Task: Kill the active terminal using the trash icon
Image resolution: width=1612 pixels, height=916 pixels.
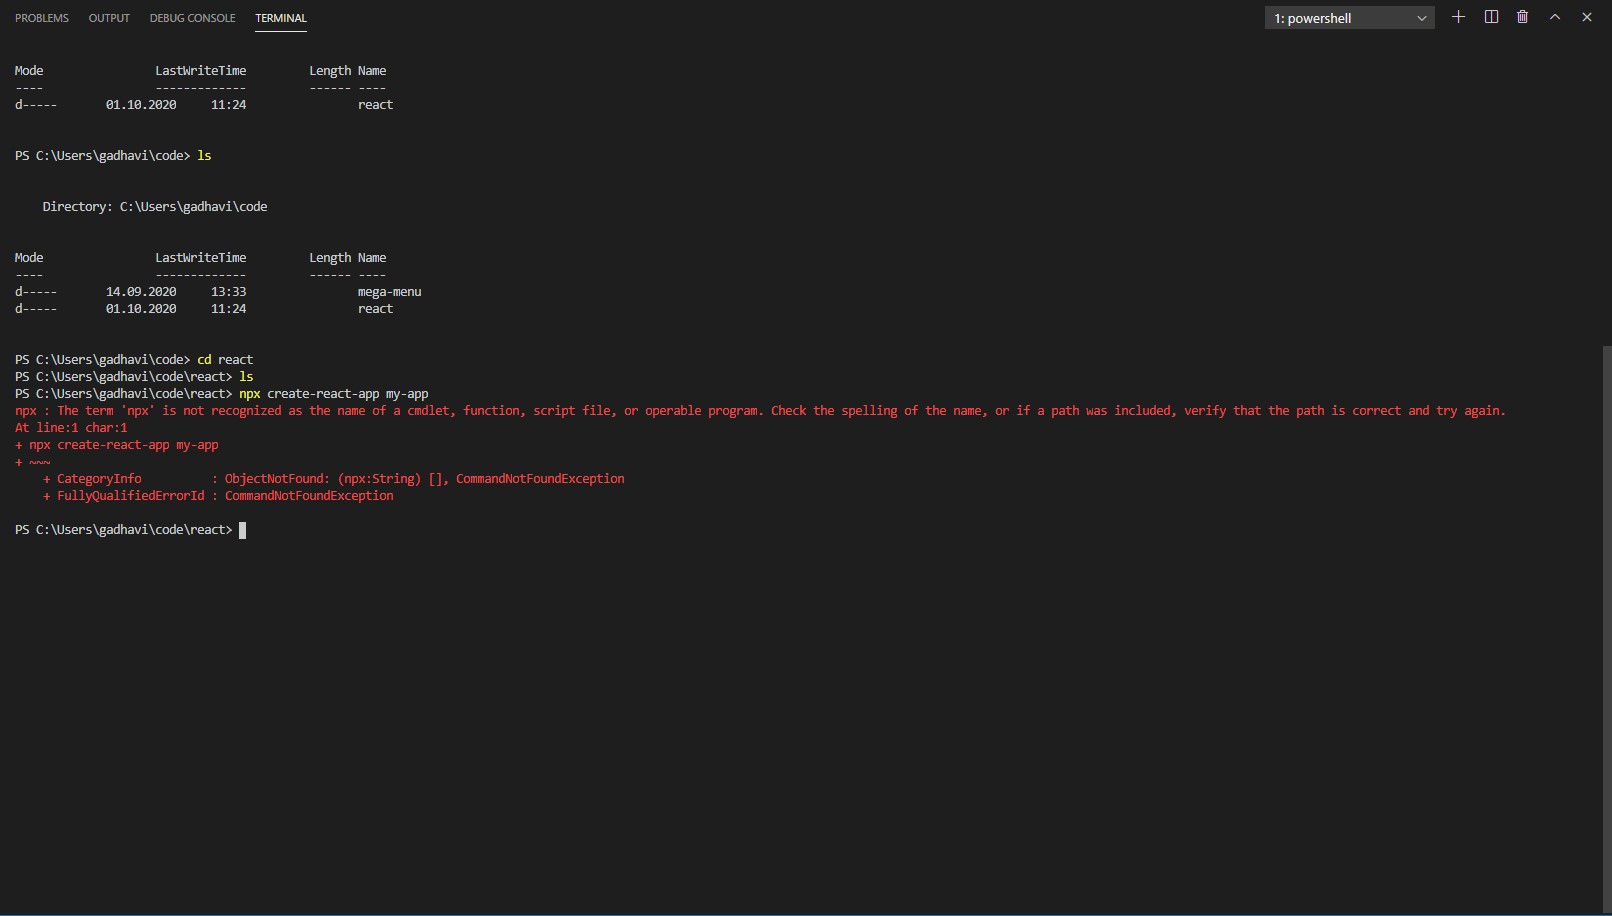Action: click(x=1523, y=17)
